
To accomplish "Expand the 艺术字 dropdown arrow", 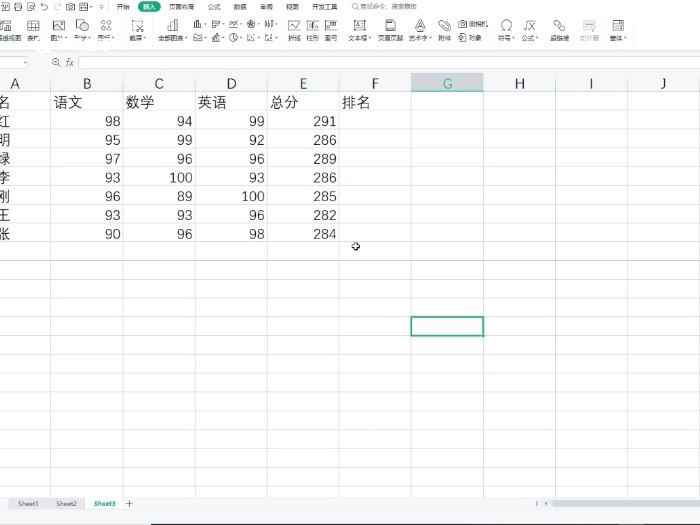I will point(430,38).
